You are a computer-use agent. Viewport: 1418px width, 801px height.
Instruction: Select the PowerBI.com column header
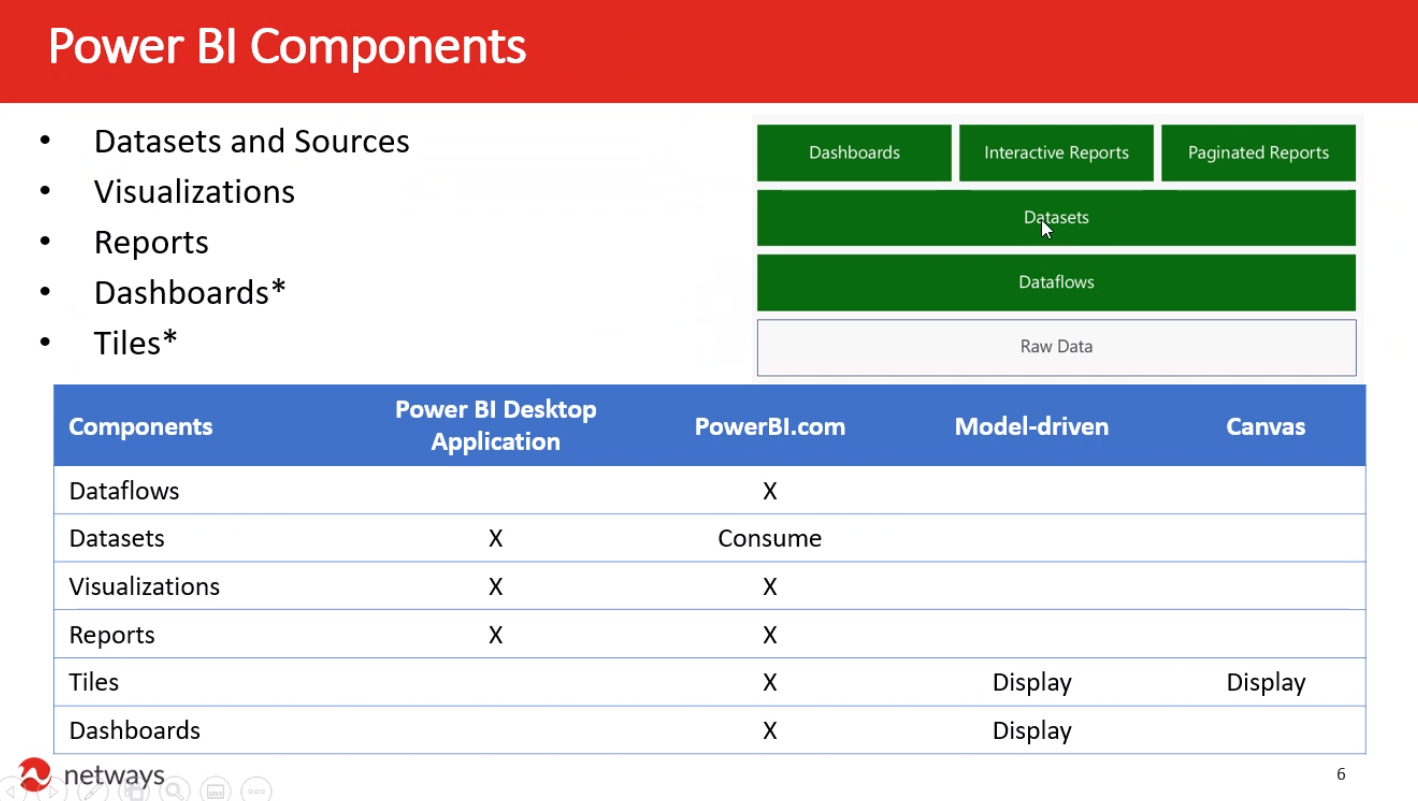(769, 427)
